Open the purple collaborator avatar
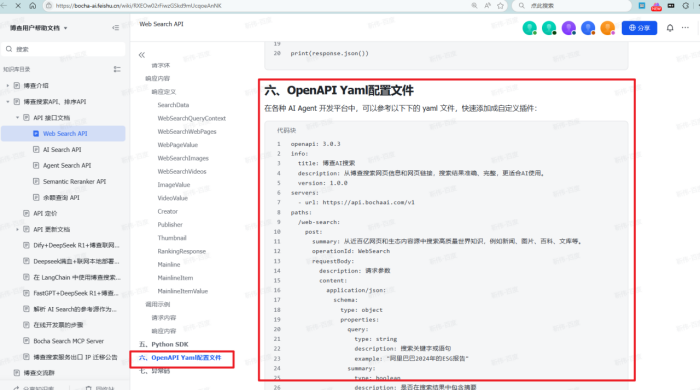This screenshot has width=700, height=391. (568, 28)
